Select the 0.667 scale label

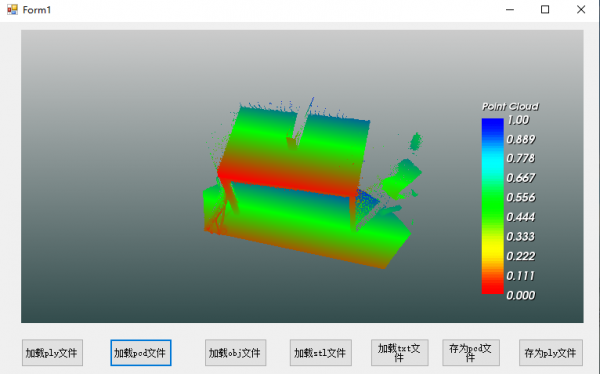[520, 178]
